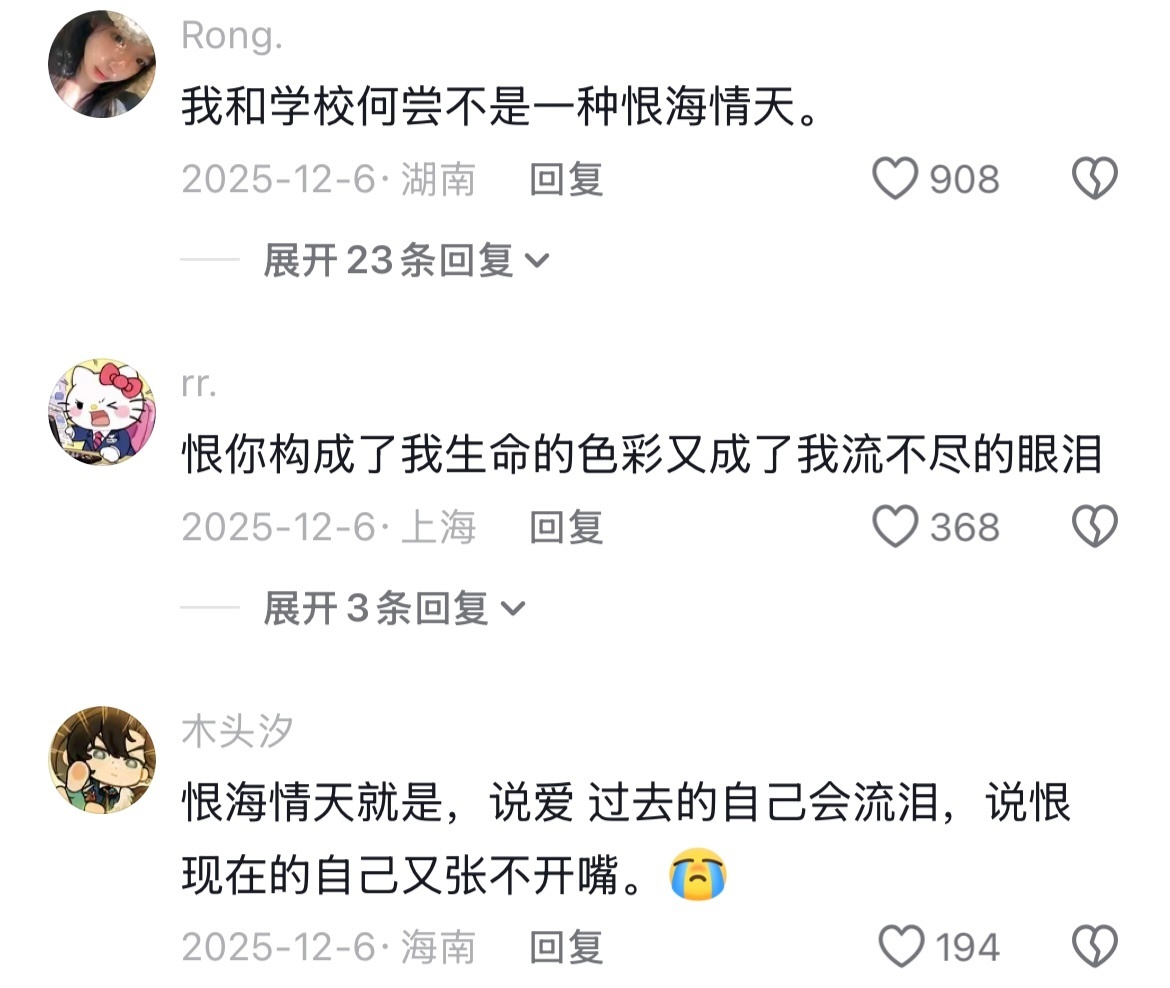Dislike 木头汐's comment via broken heart

click(1095, 946)
